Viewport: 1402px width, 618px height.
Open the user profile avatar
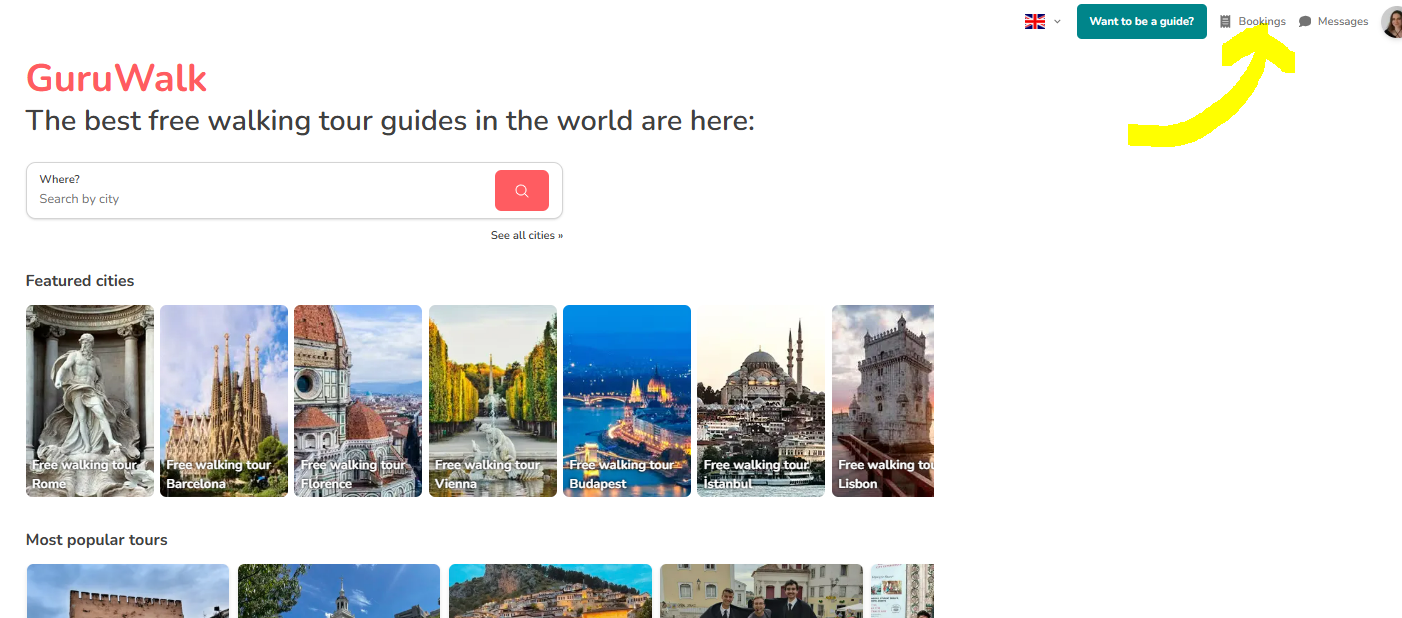pyautogui.click(x=1392, y=22)
